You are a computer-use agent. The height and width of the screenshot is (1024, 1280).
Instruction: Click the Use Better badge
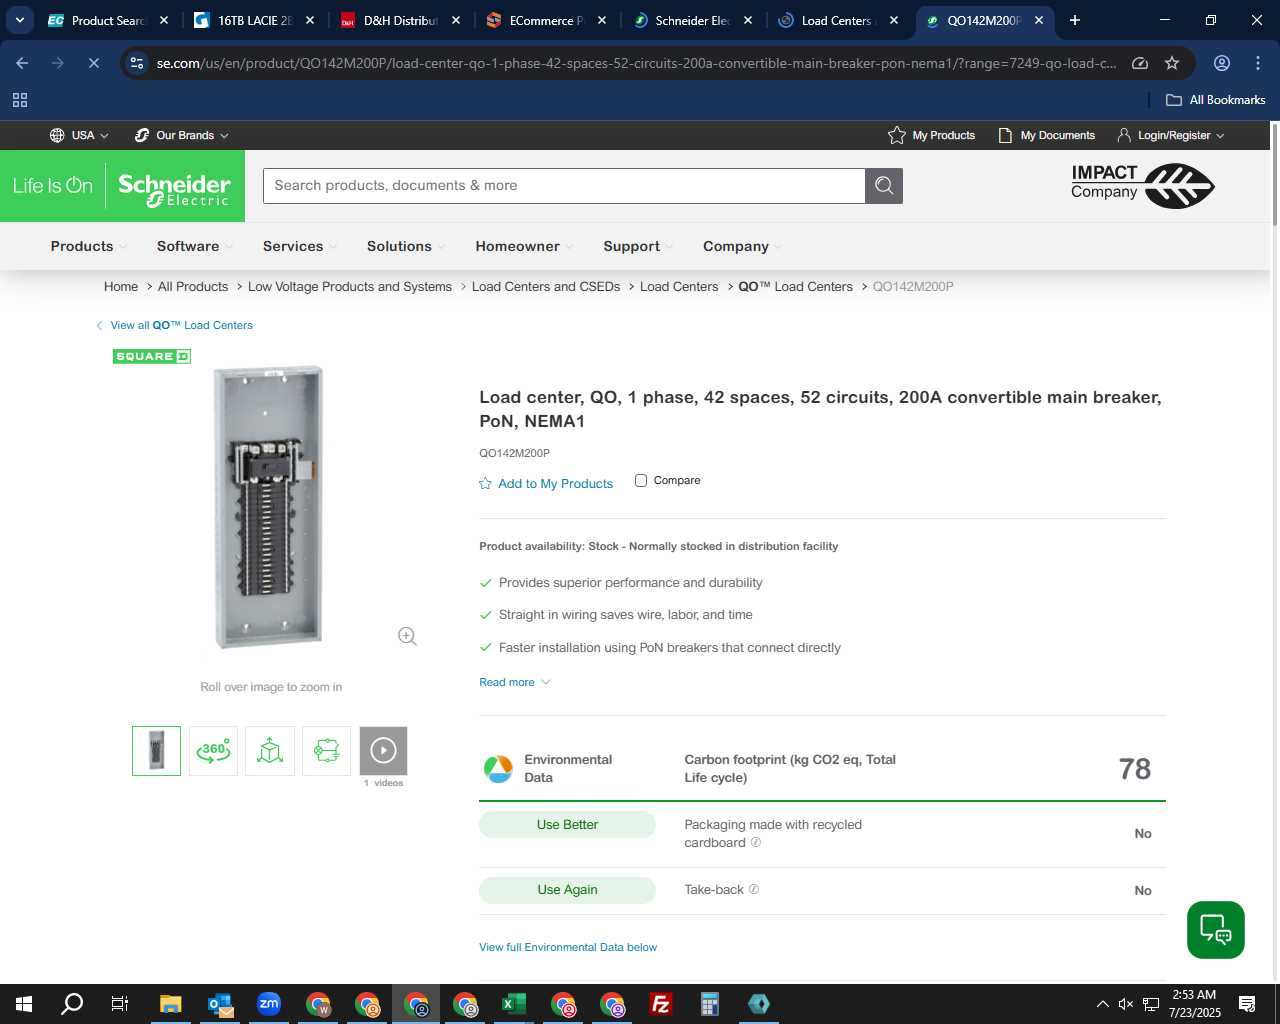point(567,825)
